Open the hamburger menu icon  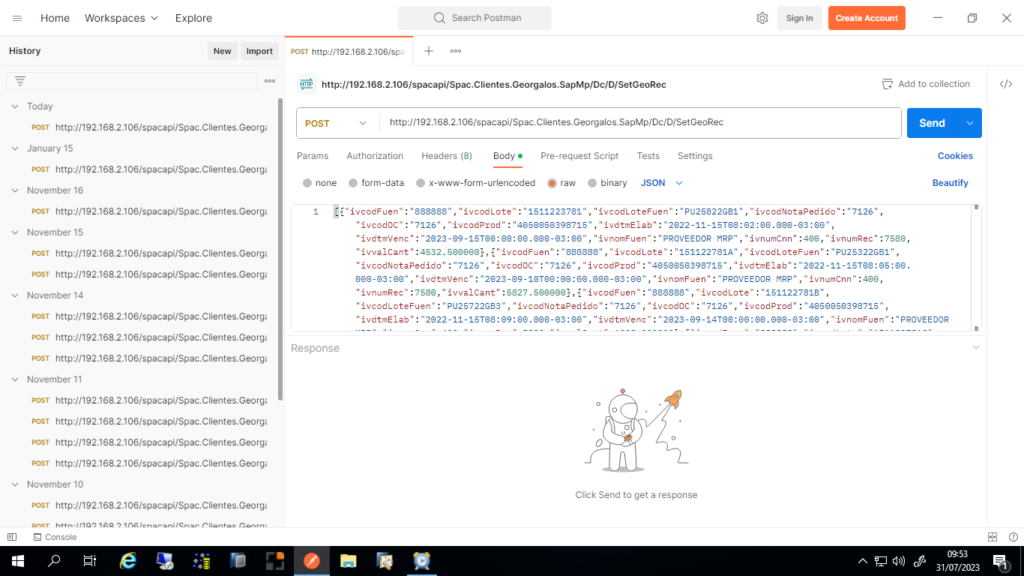click(x=17, y=18)
